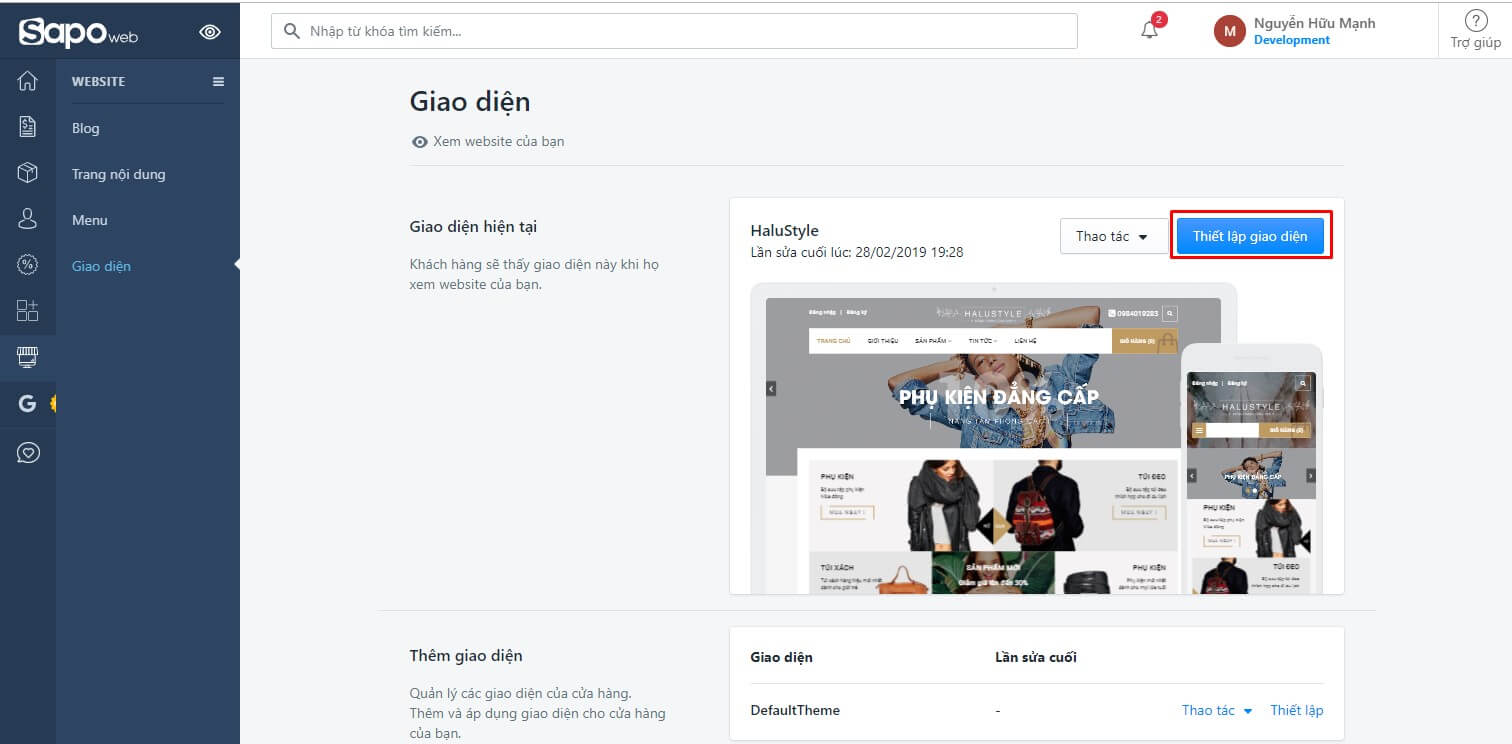Open Thao tác dropdown for DefaultTheme

[1217, 711]
